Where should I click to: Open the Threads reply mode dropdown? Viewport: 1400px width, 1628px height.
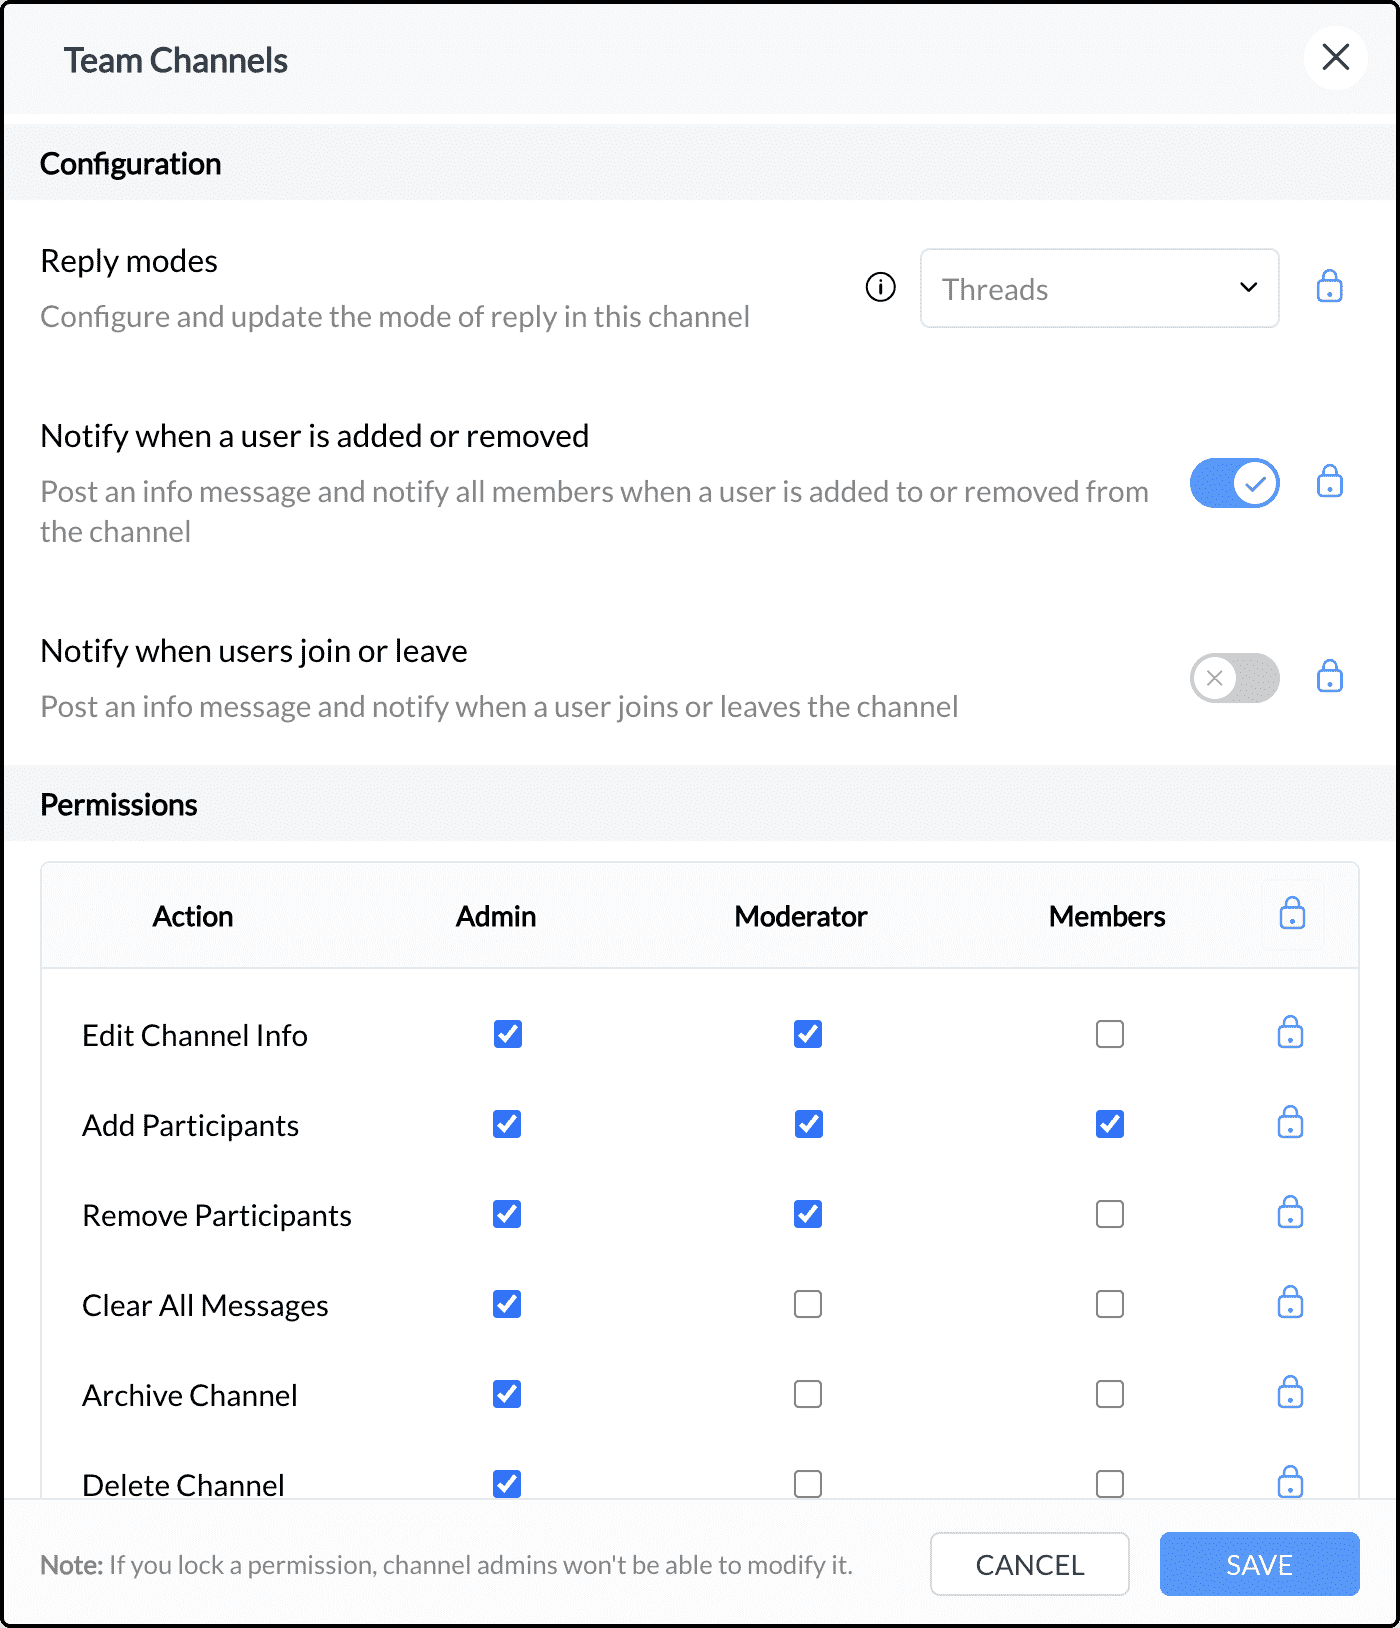(1099, 289)
